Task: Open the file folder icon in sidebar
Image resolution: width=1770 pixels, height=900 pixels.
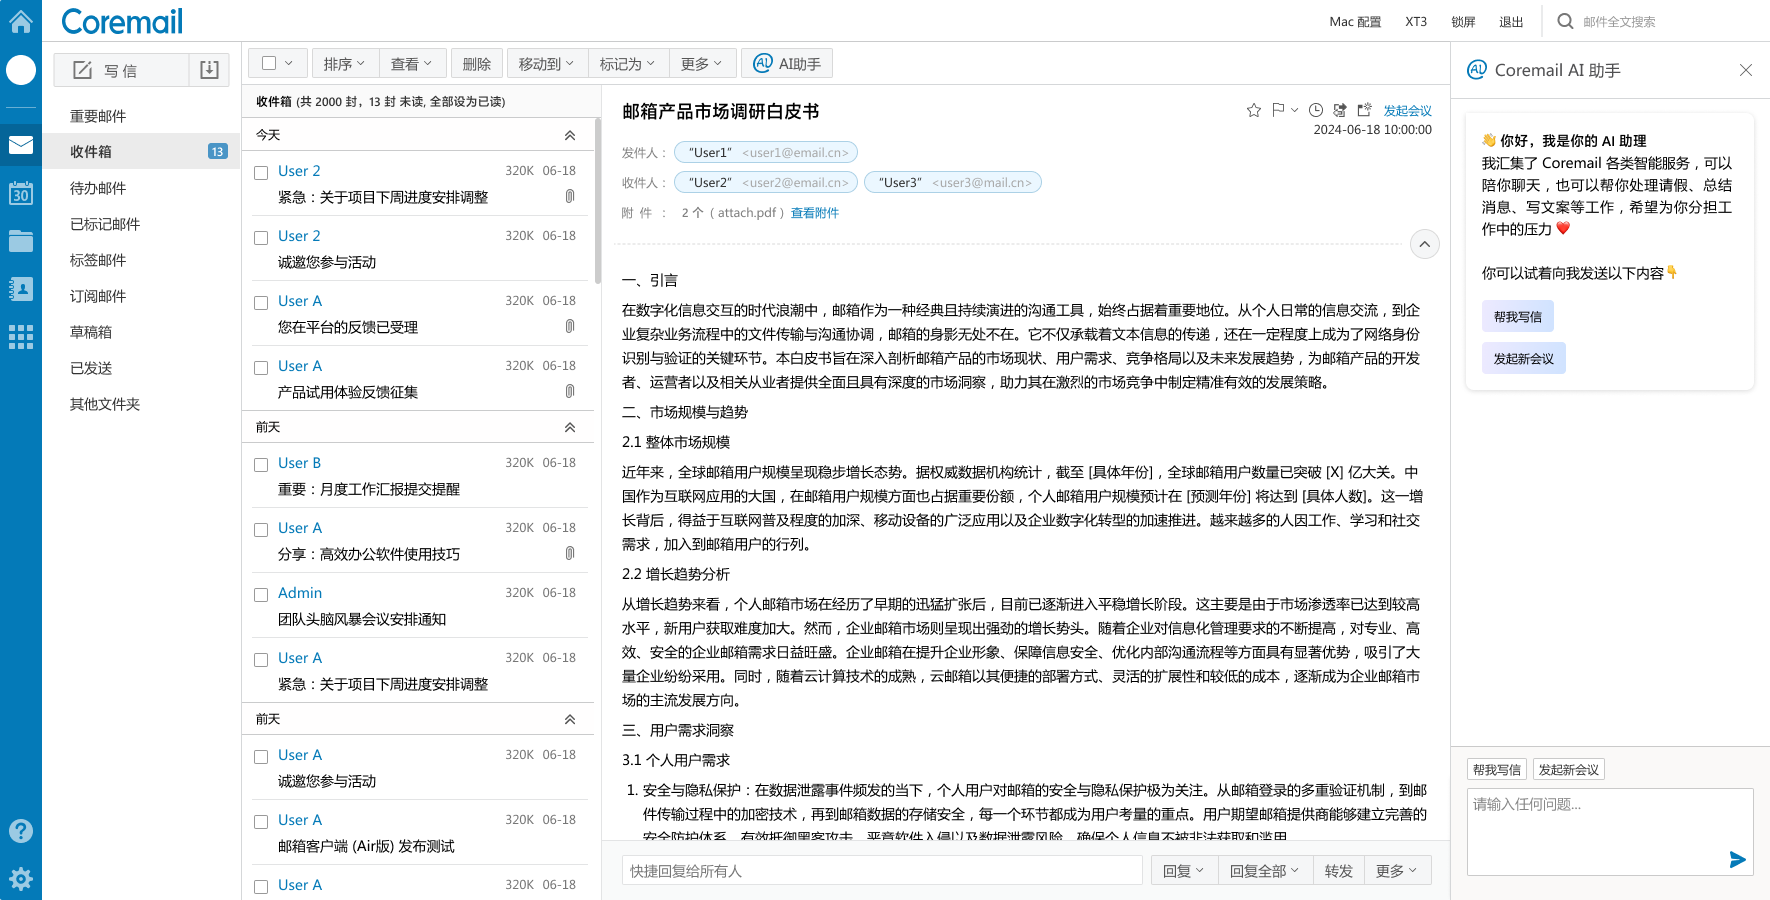Action: click(21, 241)
